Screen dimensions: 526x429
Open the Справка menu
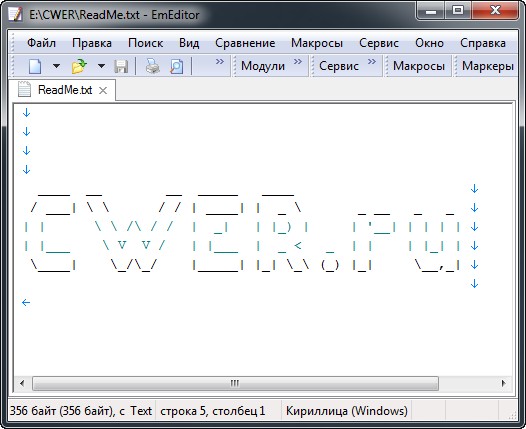point(483,43)
